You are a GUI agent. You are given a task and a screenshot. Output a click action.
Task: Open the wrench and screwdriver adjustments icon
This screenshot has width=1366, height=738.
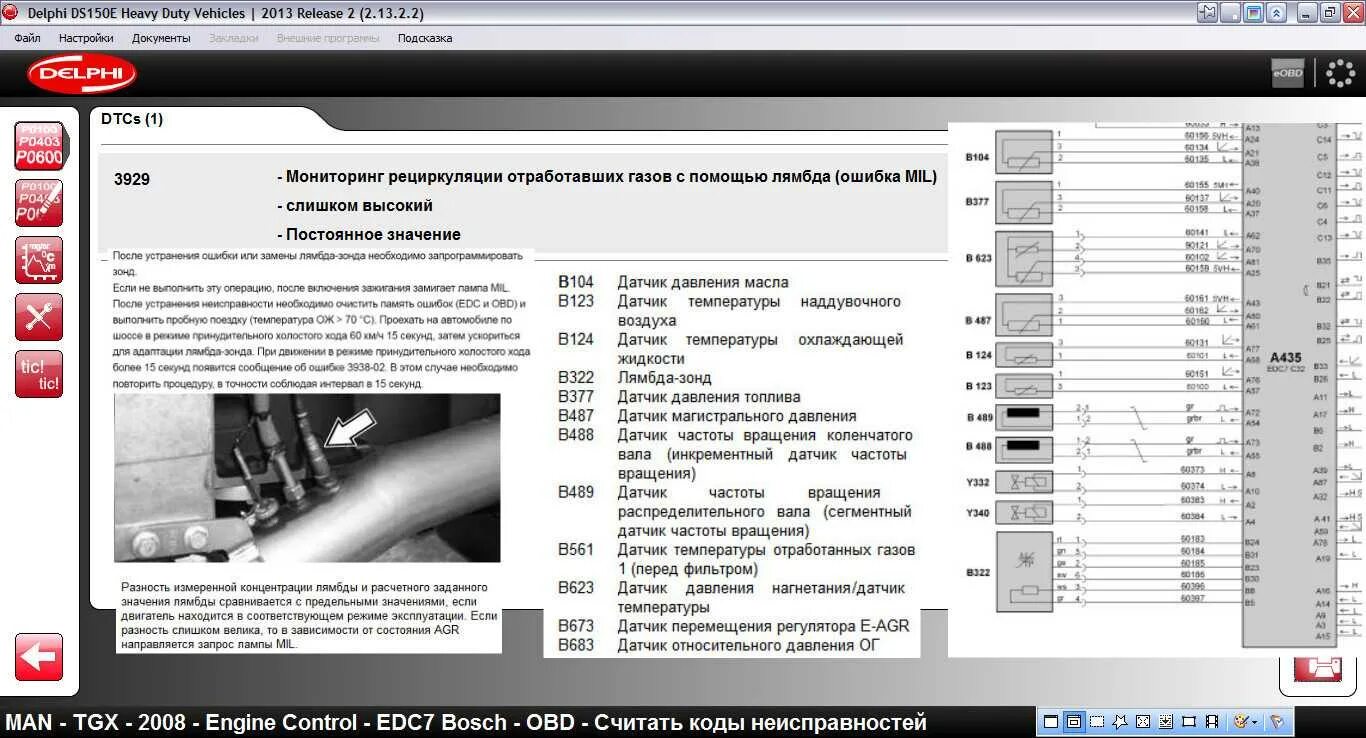[39, 317]
